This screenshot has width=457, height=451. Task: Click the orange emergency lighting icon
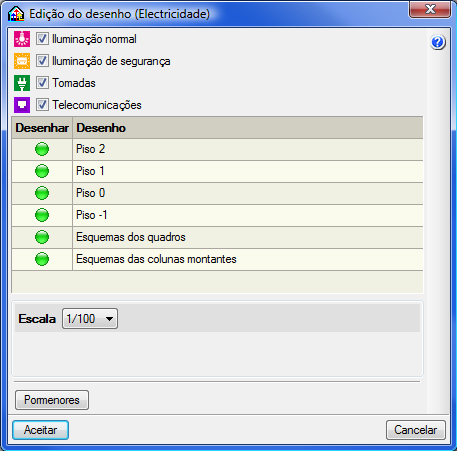coord(22,61)
